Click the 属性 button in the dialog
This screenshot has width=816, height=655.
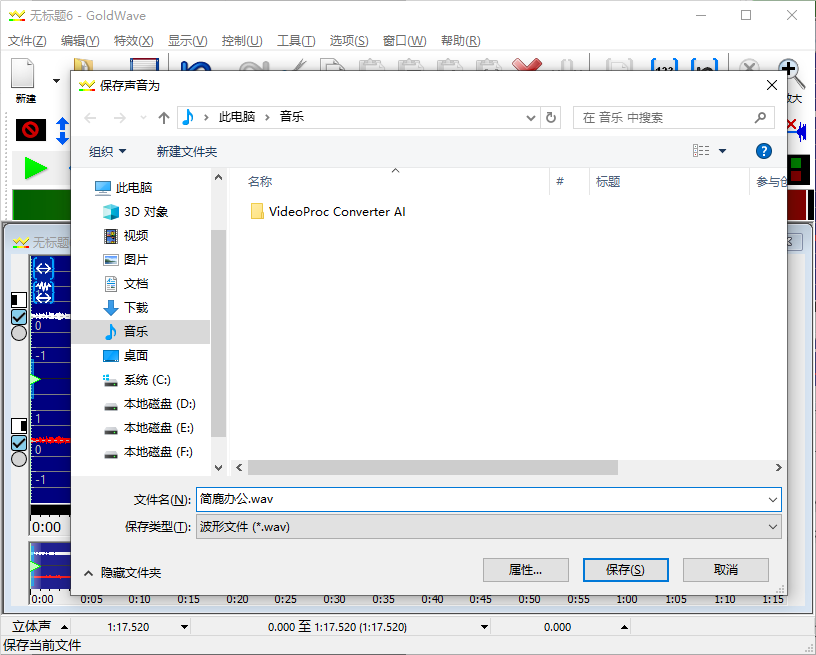(526, 569)
